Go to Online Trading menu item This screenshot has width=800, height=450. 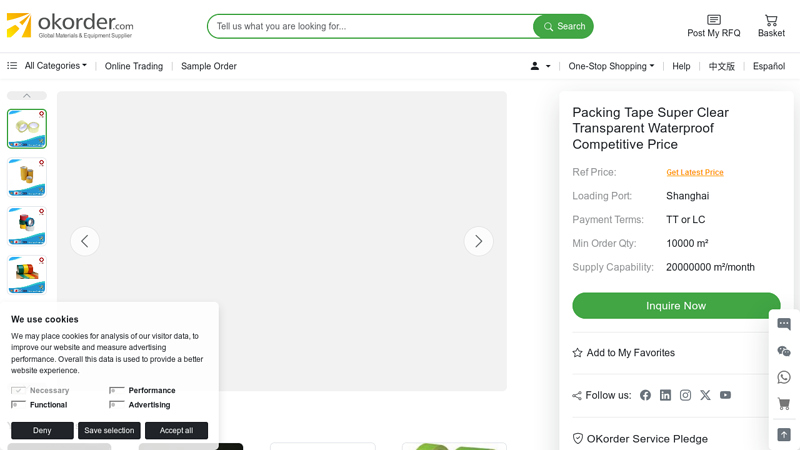[x=134, y=66]
